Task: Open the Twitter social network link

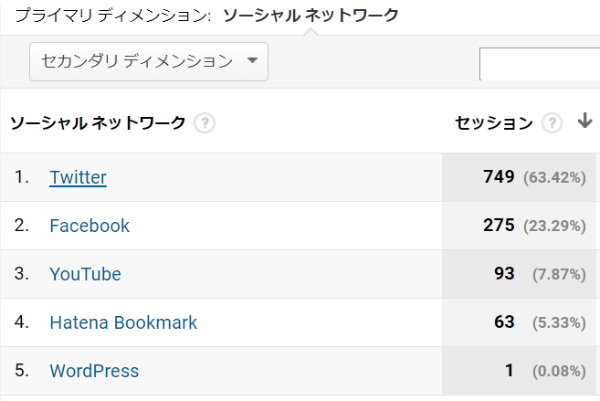Action: coord(78,178)
